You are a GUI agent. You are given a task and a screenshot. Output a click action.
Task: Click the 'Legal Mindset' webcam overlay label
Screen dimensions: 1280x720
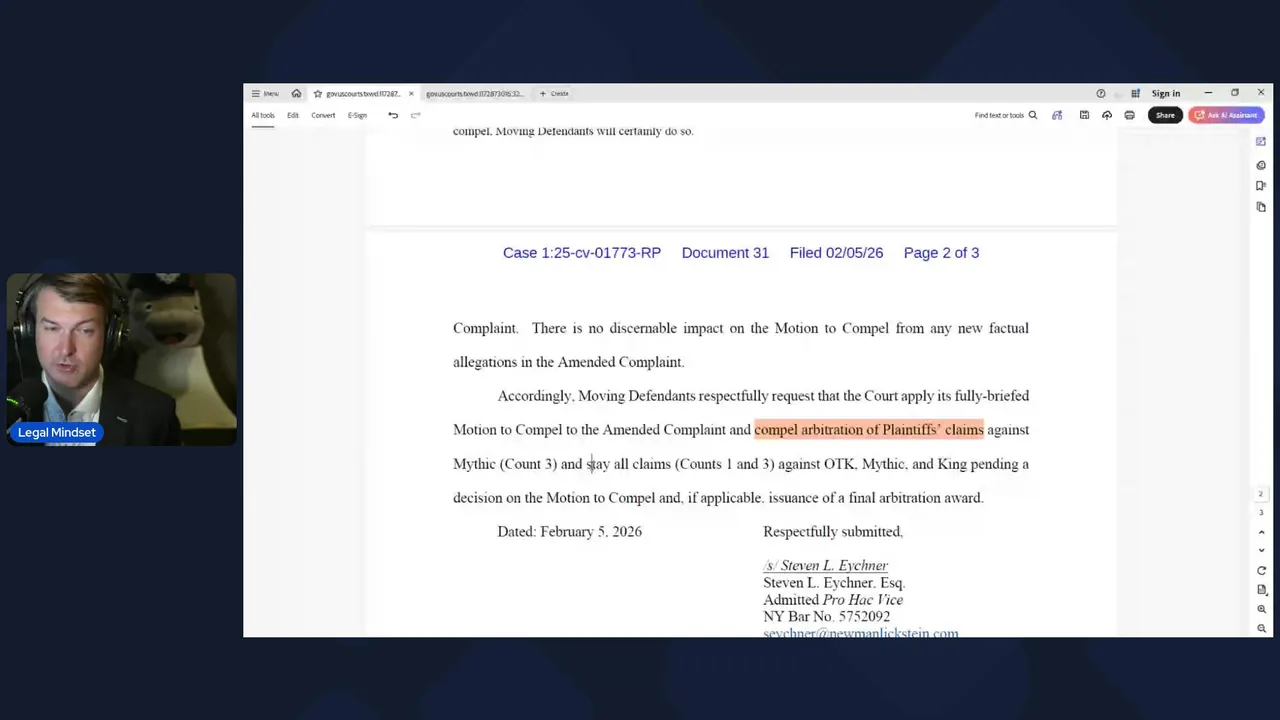[x=57, y=433]
